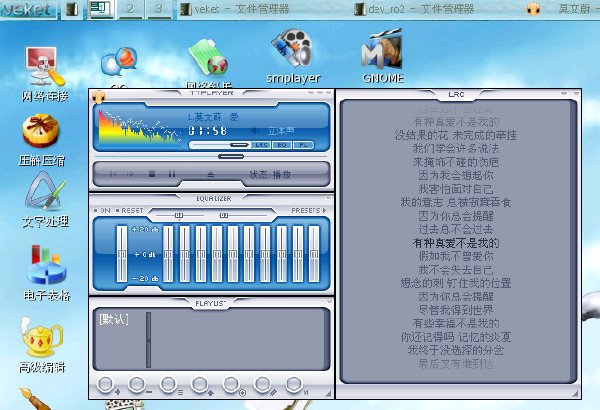The width and height of the screenshot is (600, 410).
Task: Click the playlist locate-track target button
Action: pos(232,385)
